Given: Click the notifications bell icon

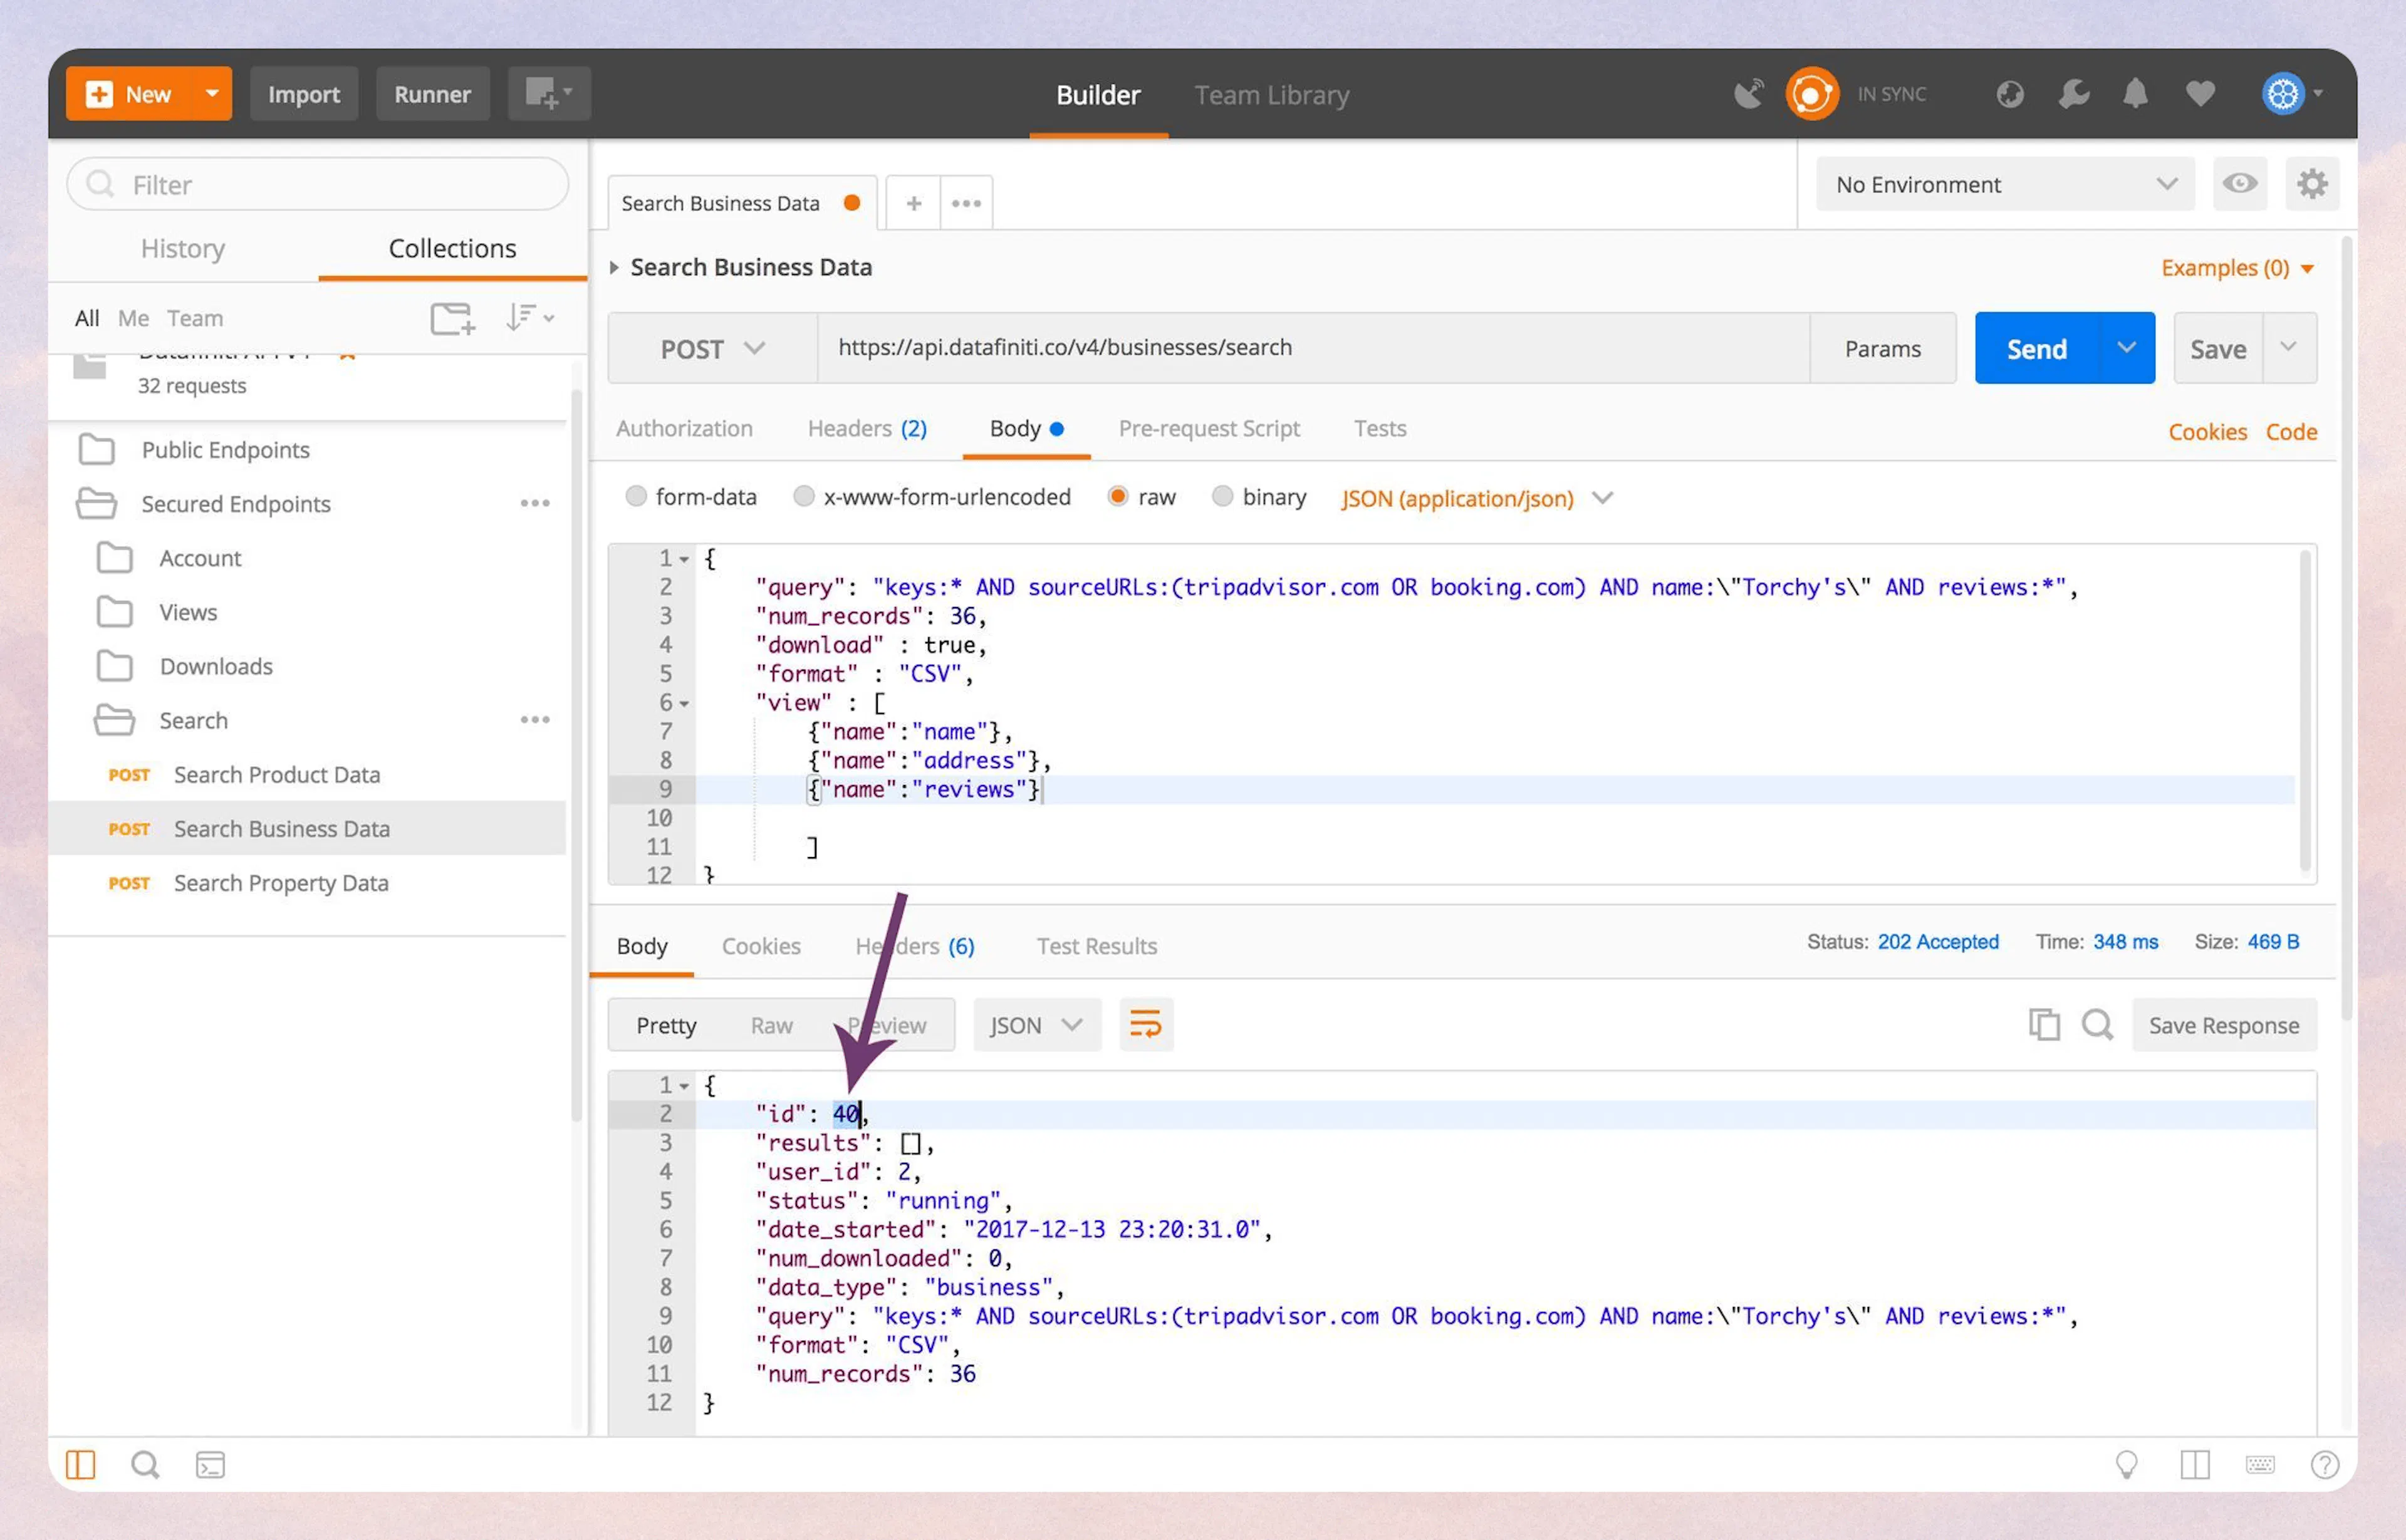Looking at the screenshot, I should pos(2135,94).
